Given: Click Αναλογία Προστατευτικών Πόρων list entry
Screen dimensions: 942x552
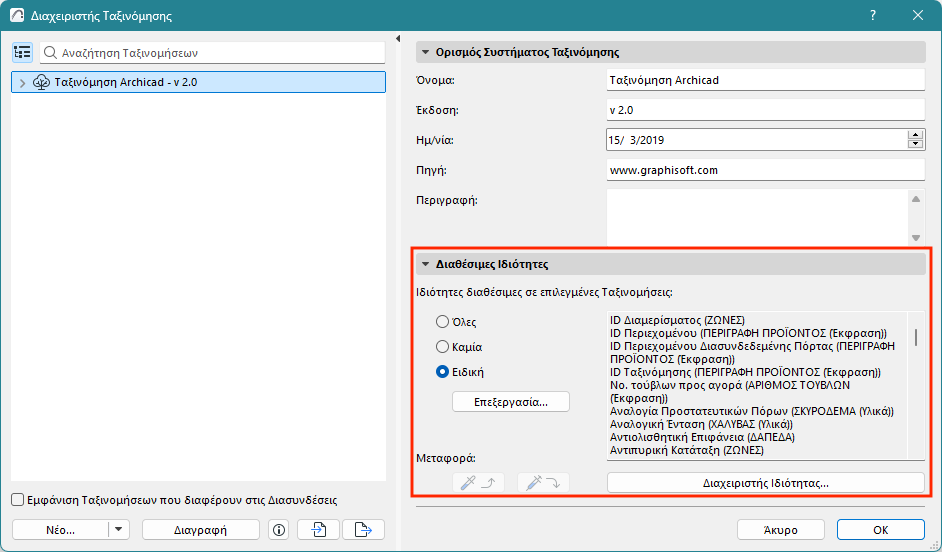Looking at the screenshot, I should coord(752,411).
